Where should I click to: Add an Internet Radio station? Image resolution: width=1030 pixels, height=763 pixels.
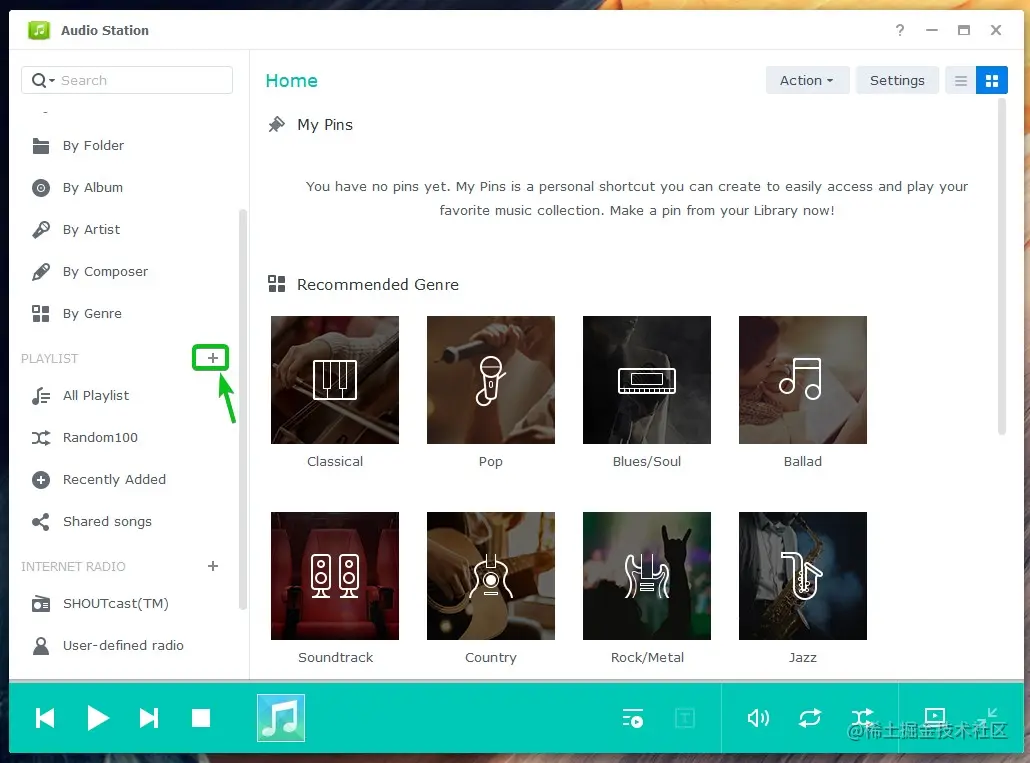[x=212, y=566]
